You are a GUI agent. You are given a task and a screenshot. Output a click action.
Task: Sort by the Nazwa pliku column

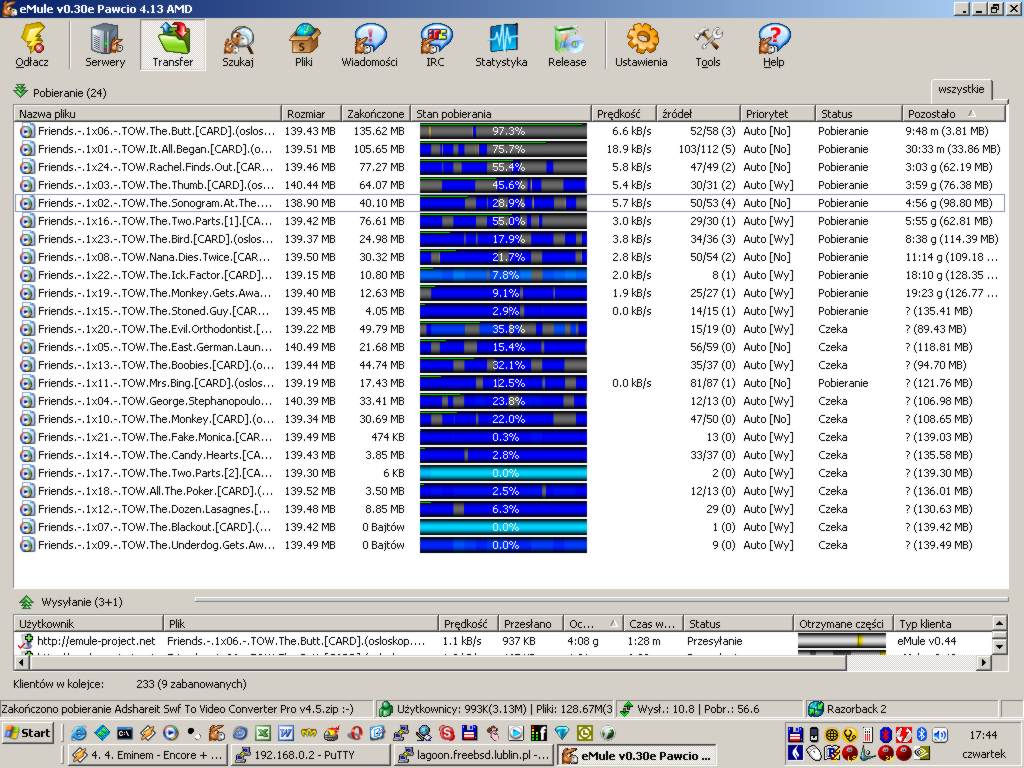(147, 114)
